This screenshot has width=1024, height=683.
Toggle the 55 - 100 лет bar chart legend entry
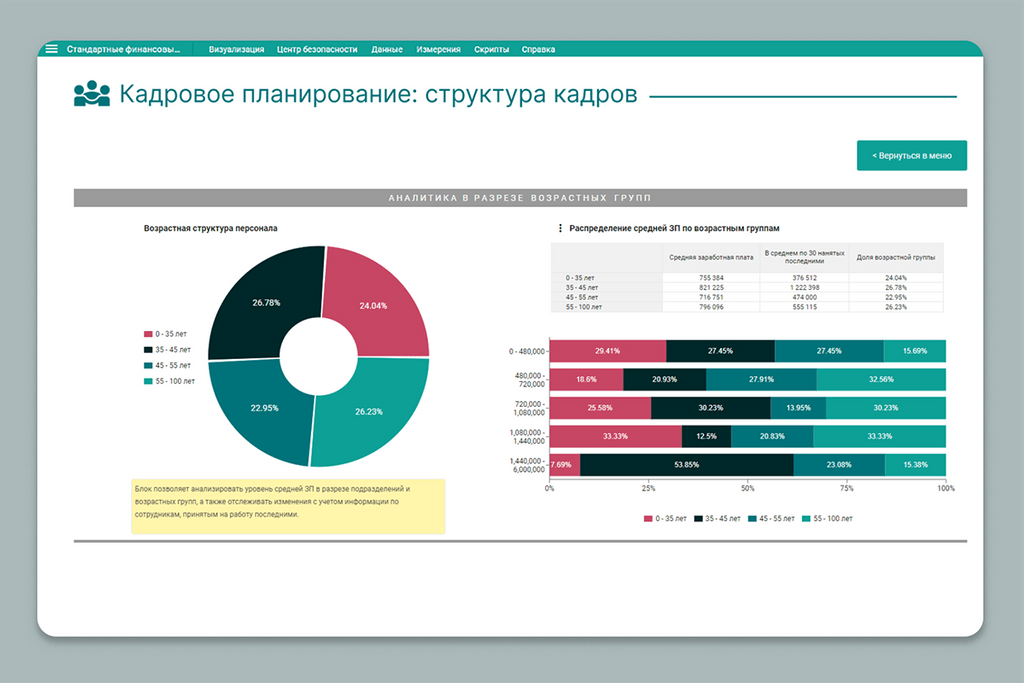point(829,519)
